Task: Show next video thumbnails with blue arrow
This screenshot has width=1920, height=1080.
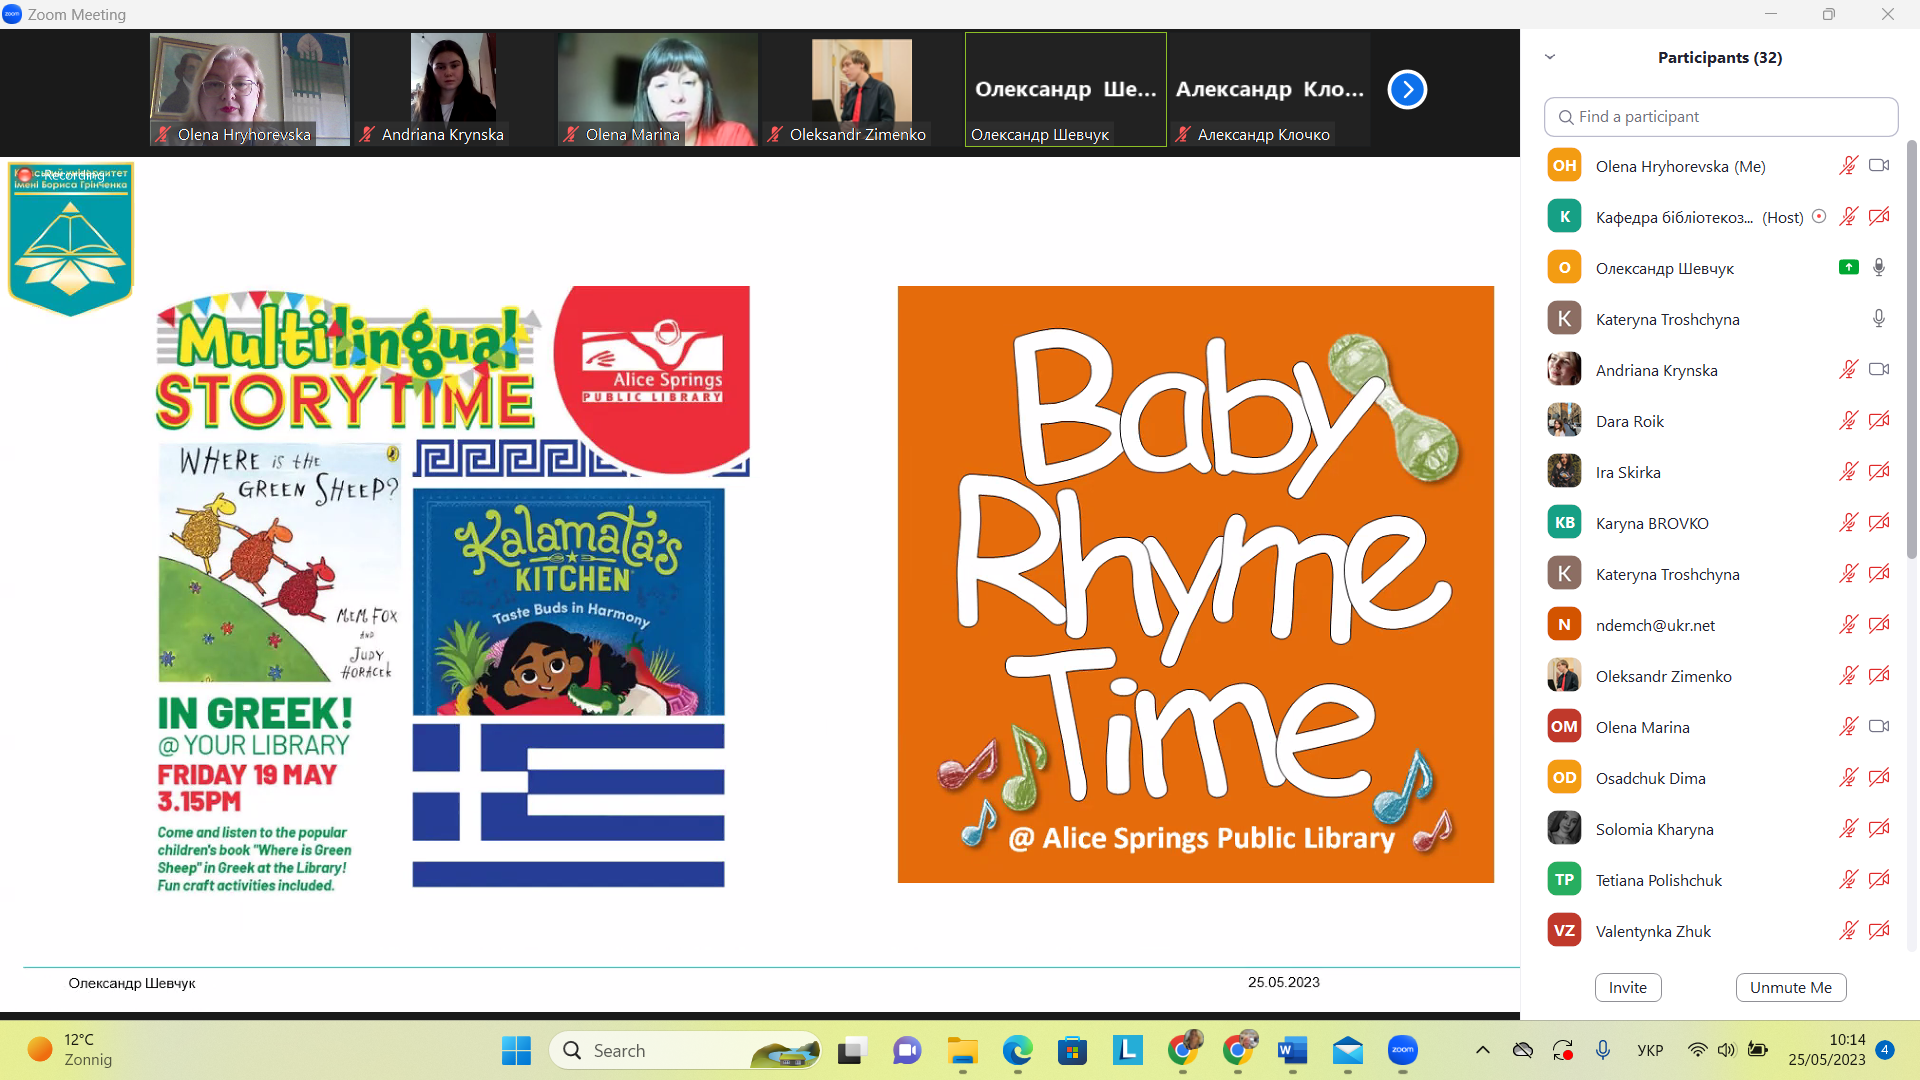Action: tap(1406, 90)
